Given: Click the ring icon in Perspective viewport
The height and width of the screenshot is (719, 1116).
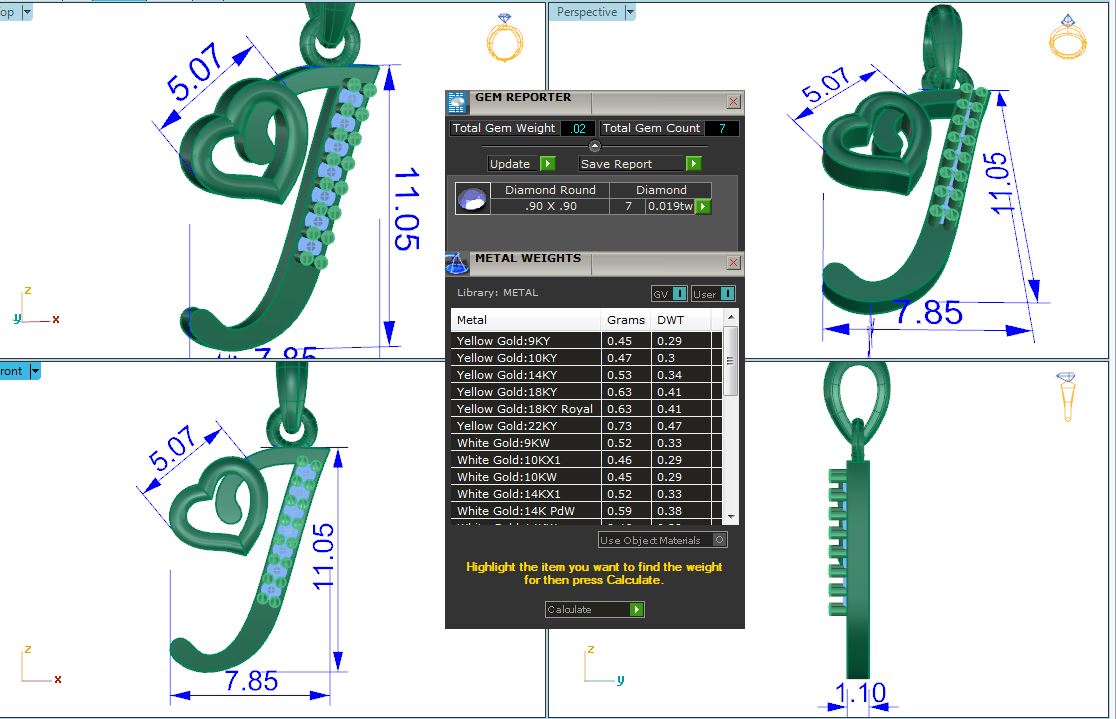Looking at the screenshot, I should pos(1067,37).
